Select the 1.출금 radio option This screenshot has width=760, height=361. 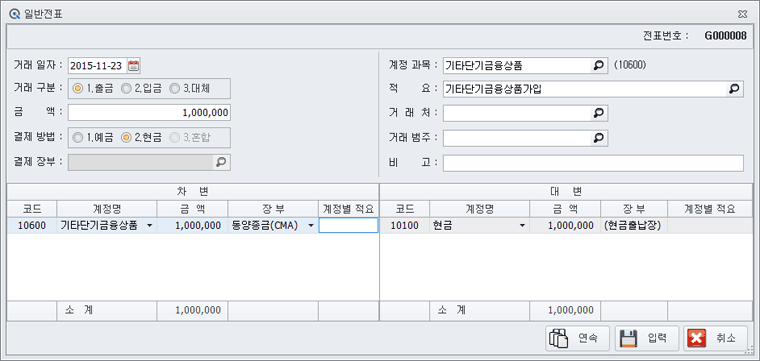tap(93, 89)
